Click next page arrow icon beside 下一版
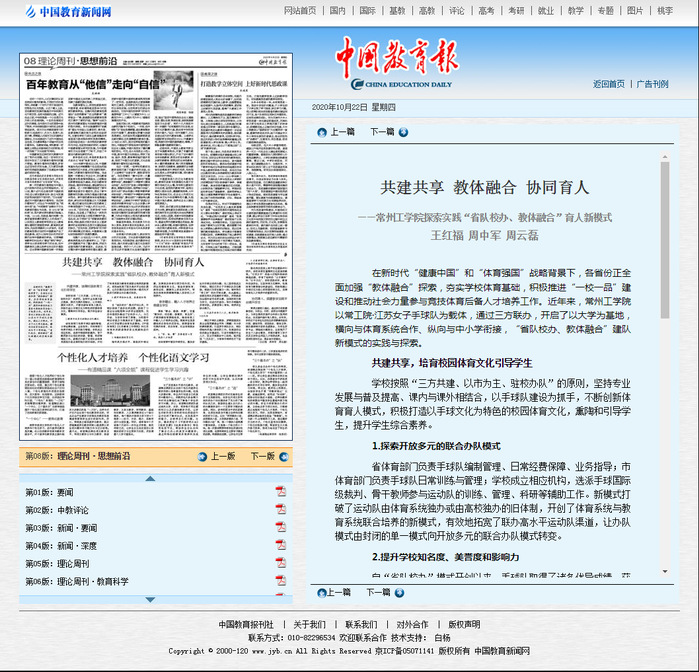The width and height of the screenshot is (699, 672). pyautogui.click(x=284, y=456)
